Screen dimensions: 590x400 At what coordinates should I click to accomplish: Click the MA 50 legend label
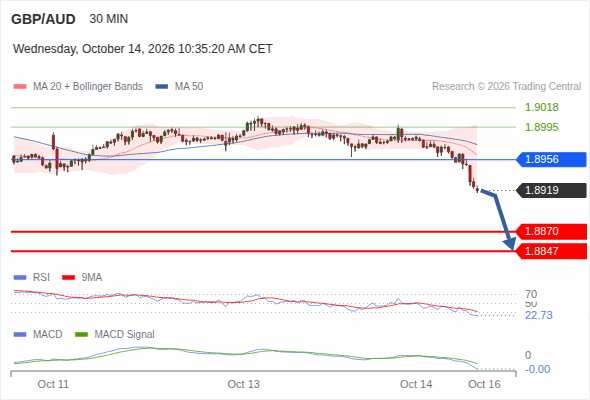pyautogui.click(x=189, y=87)
